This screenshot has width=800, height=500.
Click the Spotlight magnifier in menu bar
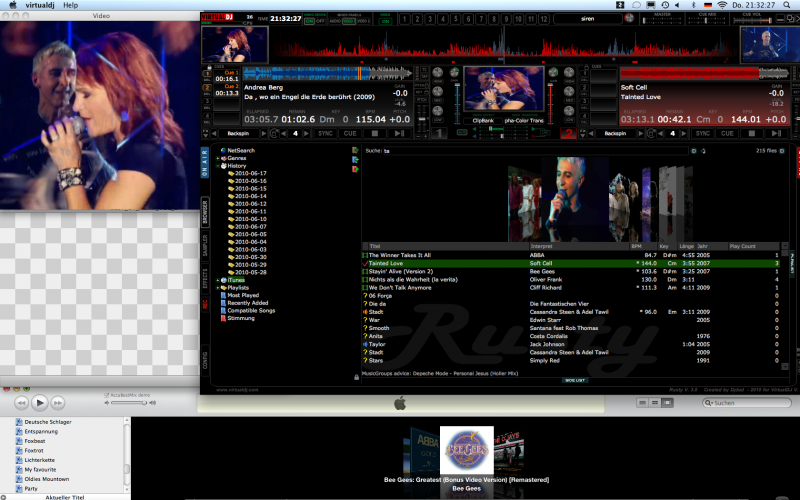[x=788, y=5]
